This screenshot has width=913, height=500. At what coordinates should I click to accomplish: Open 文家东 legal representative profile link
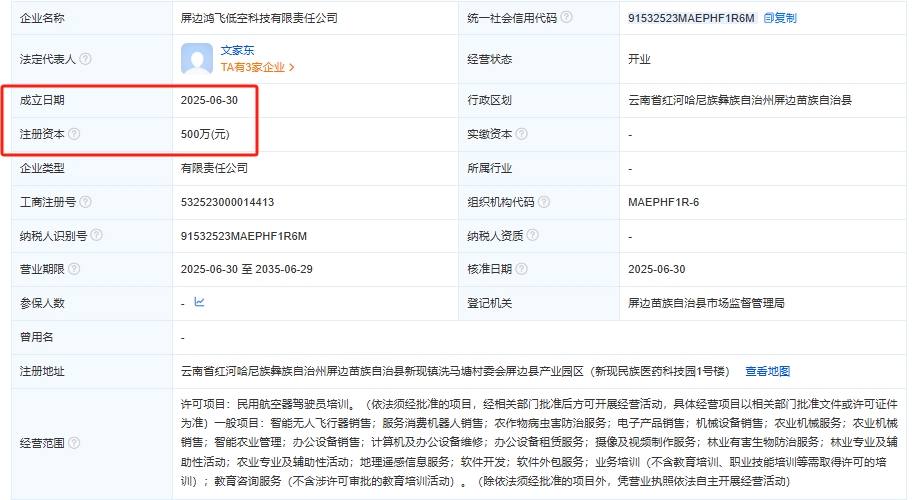pyautogui.click(x=238, y=50)
